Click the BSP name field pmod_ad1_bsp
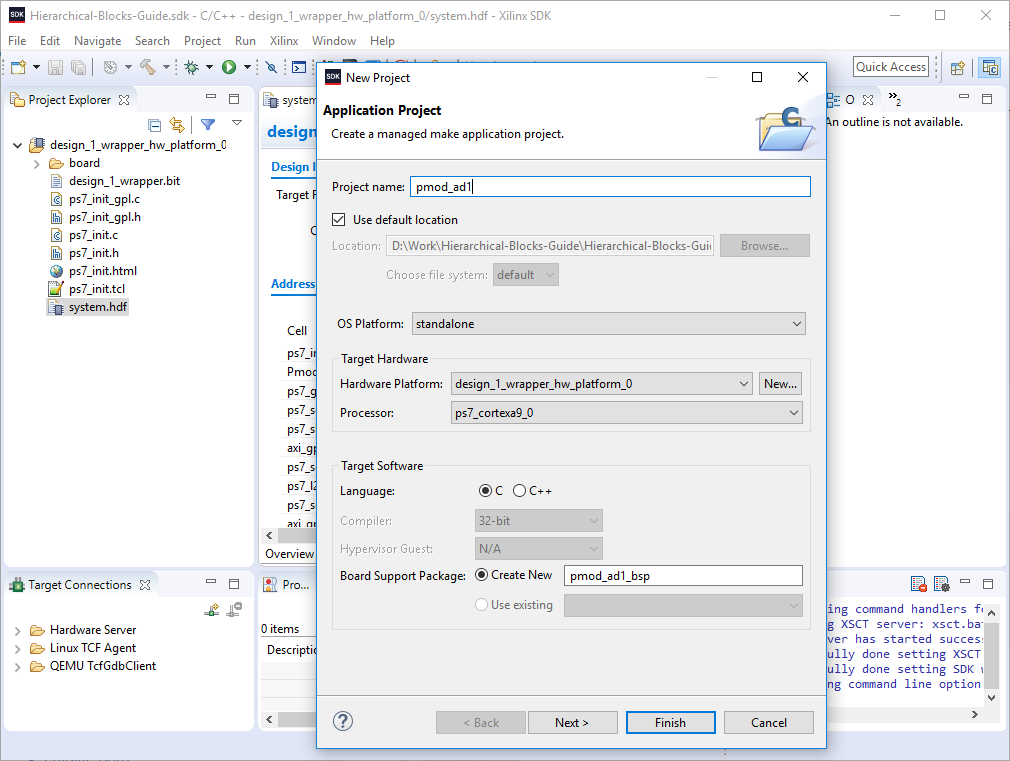The width and height of the screenshot is (1010, 761). point(683,575)
